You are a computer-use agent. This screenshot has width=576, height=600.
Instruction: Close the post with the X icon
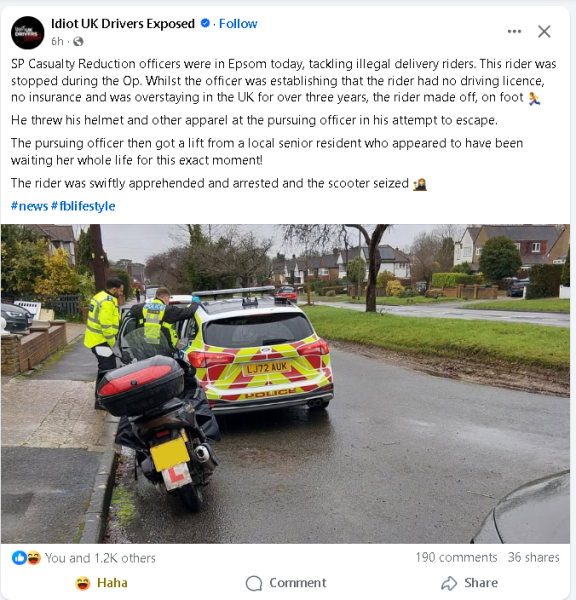click(544, 31)
